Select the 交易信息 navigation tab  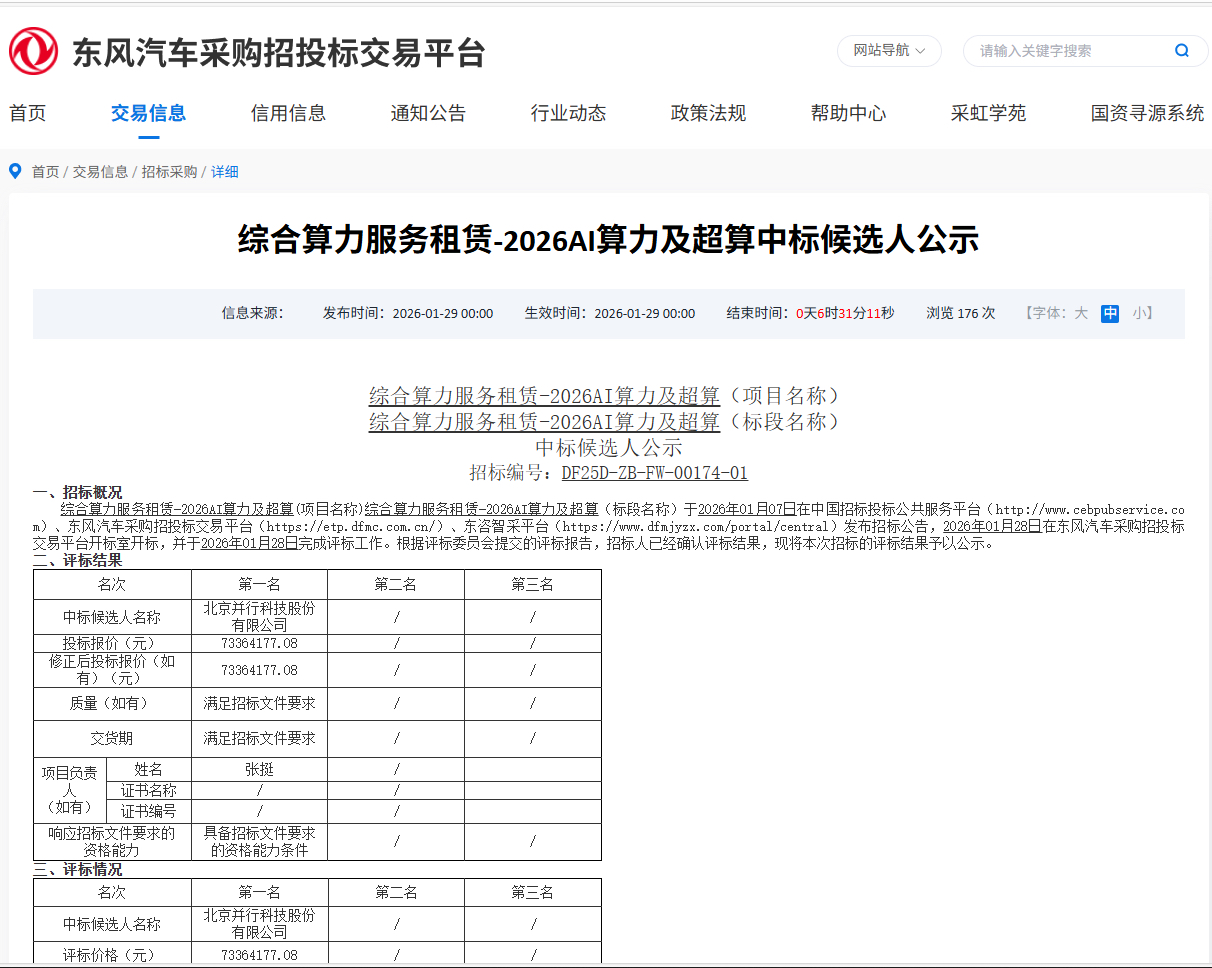[148, 113]
